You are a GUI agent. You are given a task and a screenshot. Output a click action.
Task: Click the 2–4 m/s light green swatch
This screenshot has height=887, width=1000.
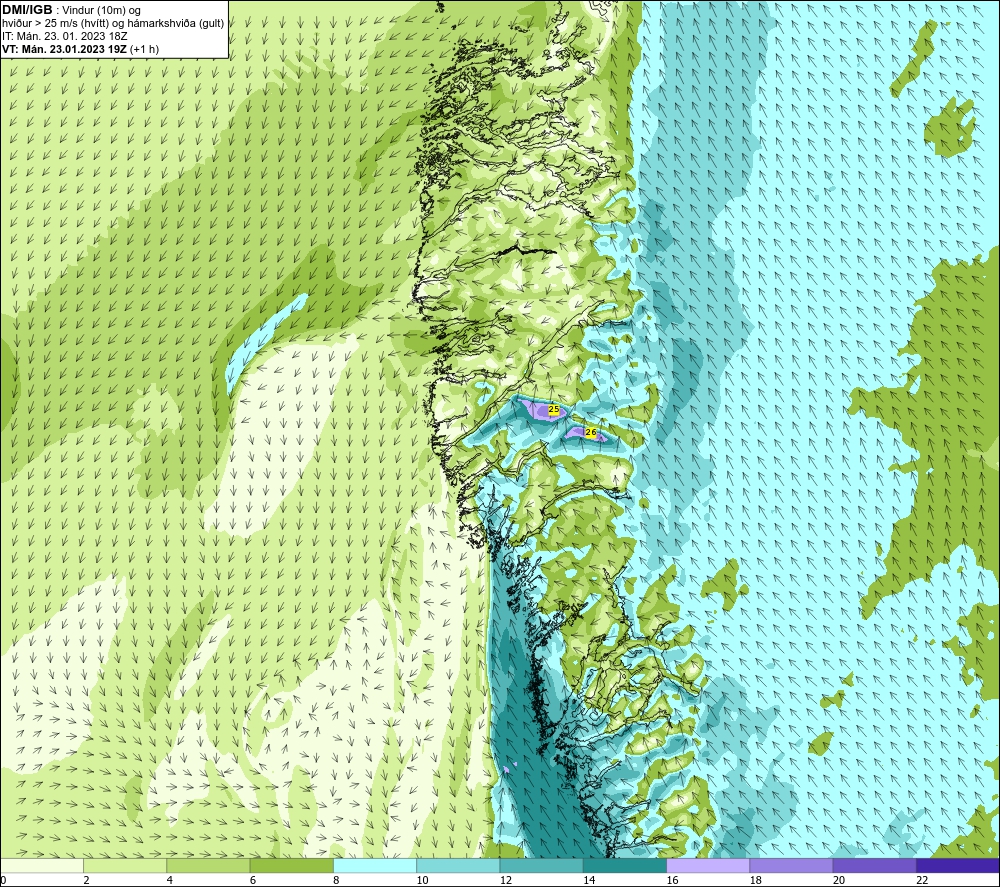click(x=125, y=865)
